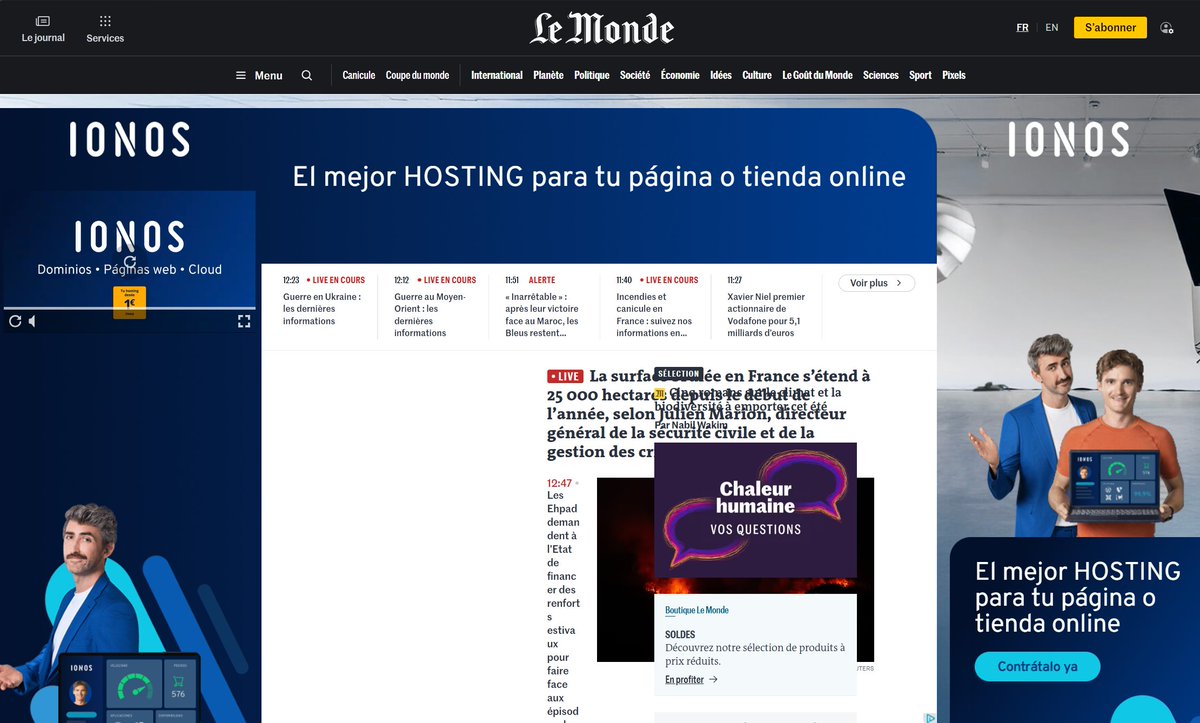The image size is (1200, 723).
Task: Click Chaleur humaine Vos questions image
Action: click(755, 510)
